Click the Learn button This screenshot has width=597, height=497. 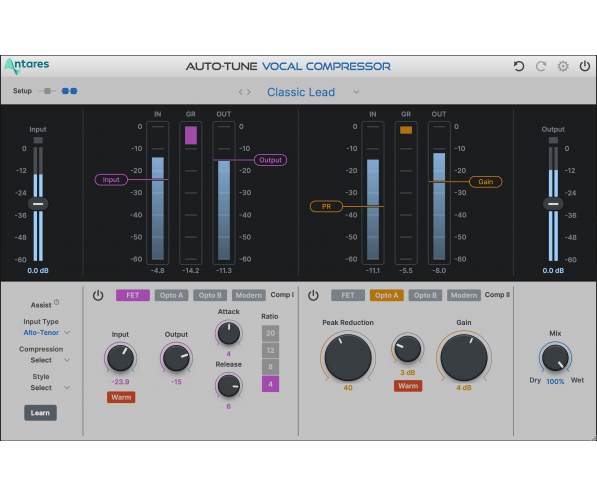(40, 413)
